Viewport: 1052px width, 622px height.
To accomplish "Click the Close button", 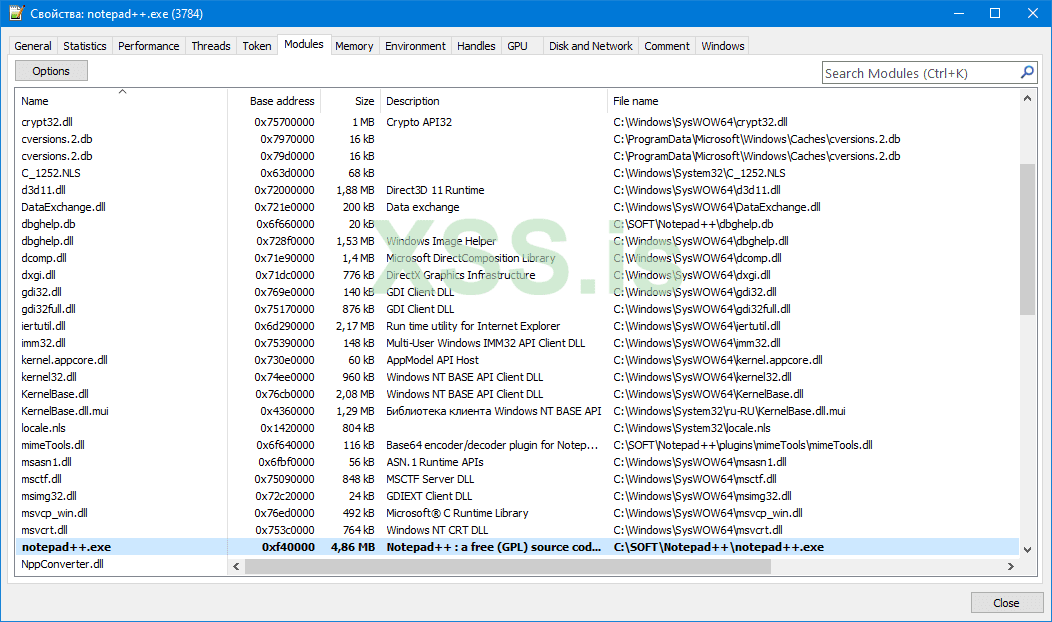I will pos(1006,603).
